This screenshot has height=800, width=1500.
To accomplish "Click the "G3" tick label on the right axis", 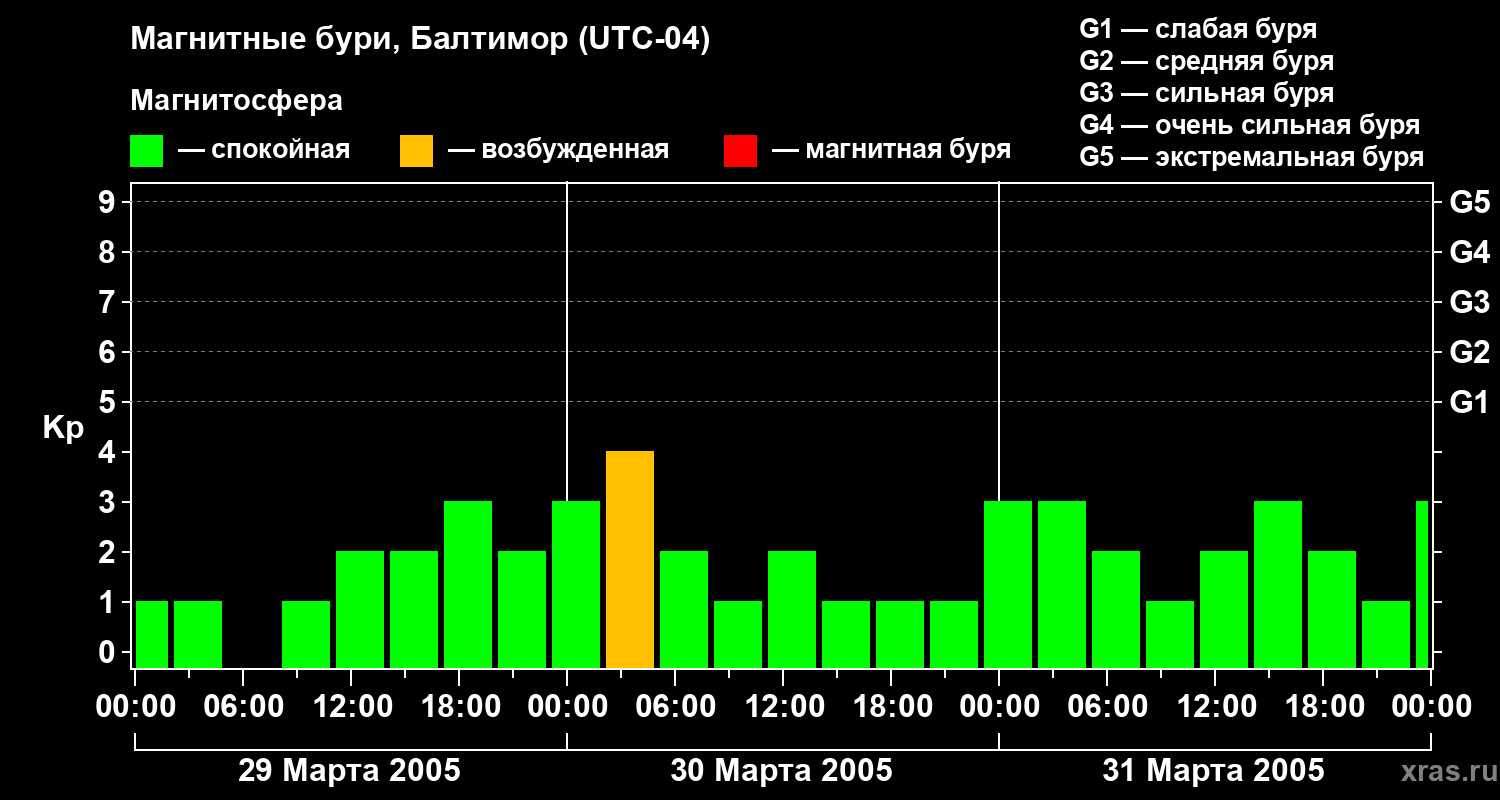I will tap(1470, 302).
